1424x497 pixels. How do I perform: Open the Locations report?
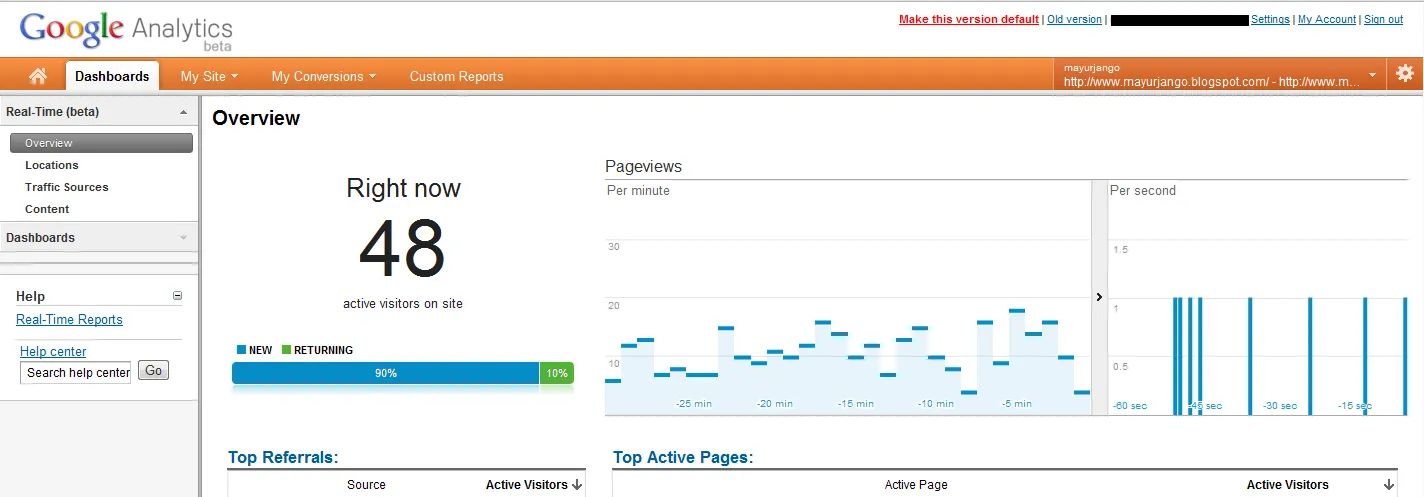point(52,165)
